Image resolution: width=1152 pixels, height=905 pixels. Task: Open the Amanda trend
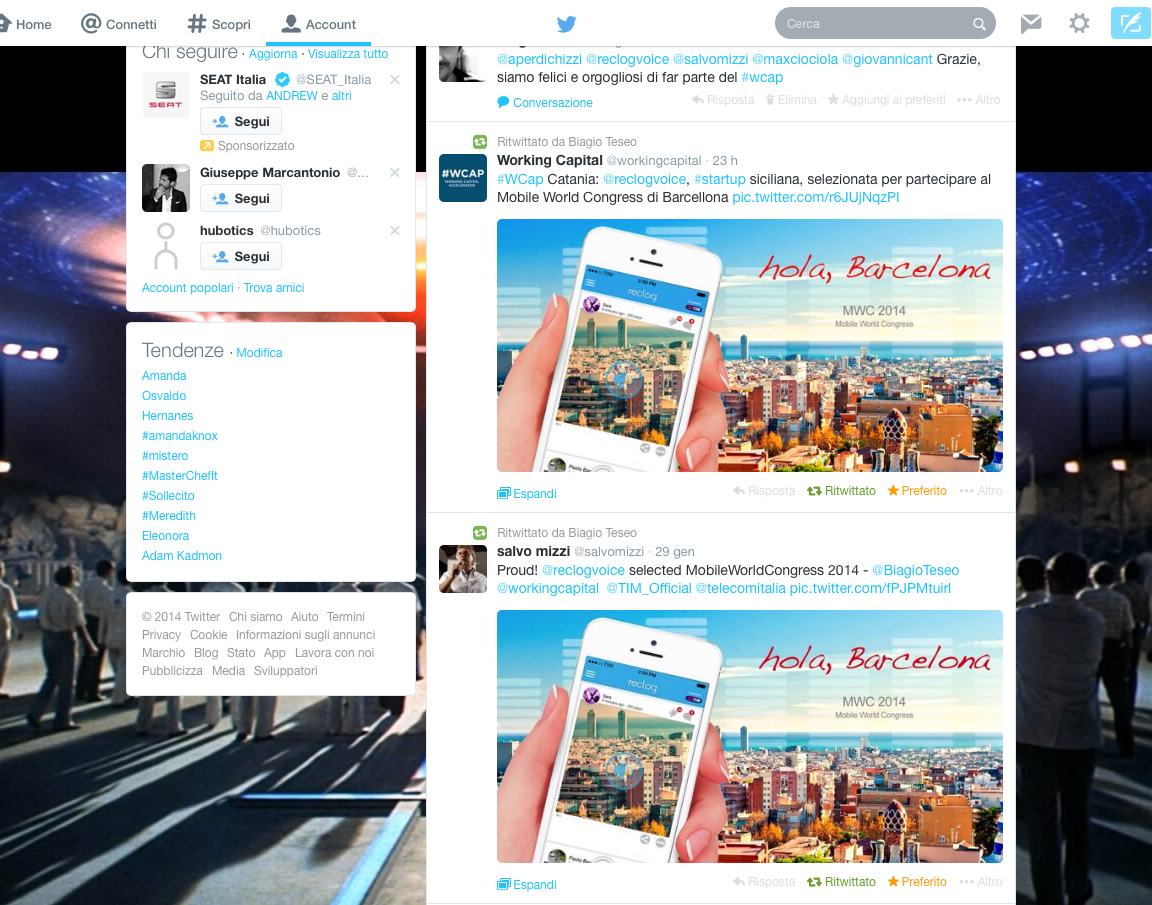pyautogui.click(x=164, y=375)
